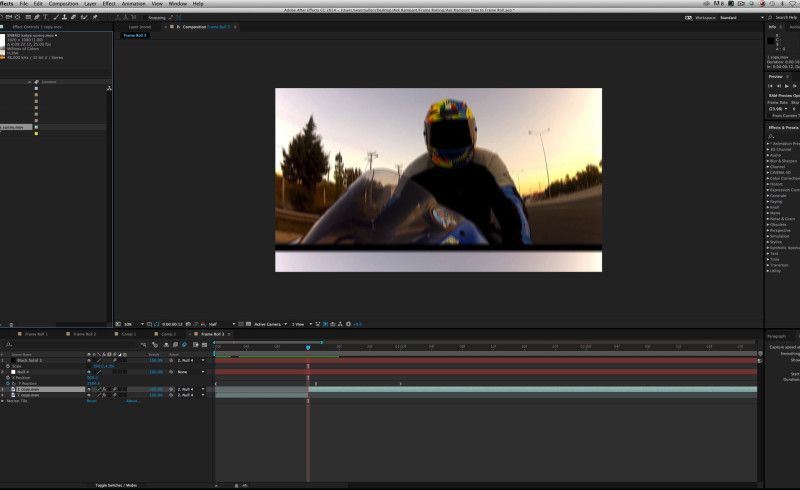Viewport: 800px width, 490px height.
Task: Open the Window menu in the menu bar
Action: pyautogui.click(x=177, y=4)
